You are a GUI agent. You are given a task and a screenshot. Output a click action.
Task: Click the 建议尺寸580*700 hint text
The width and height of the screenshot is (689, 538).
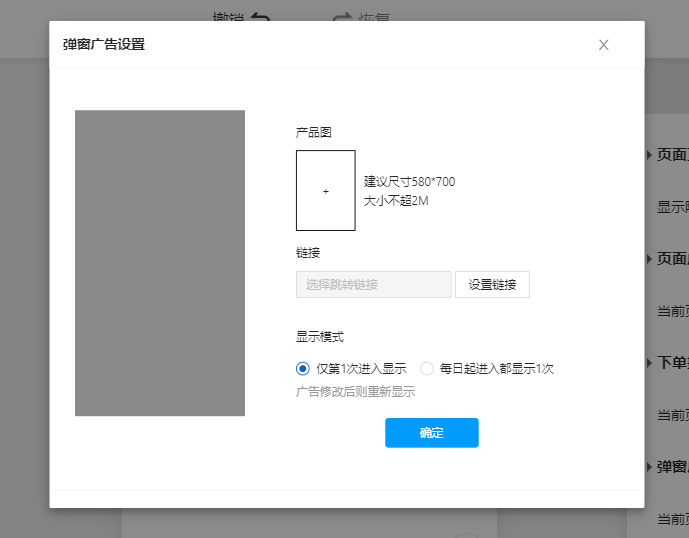pyautogui.click(x=409, y=182)
